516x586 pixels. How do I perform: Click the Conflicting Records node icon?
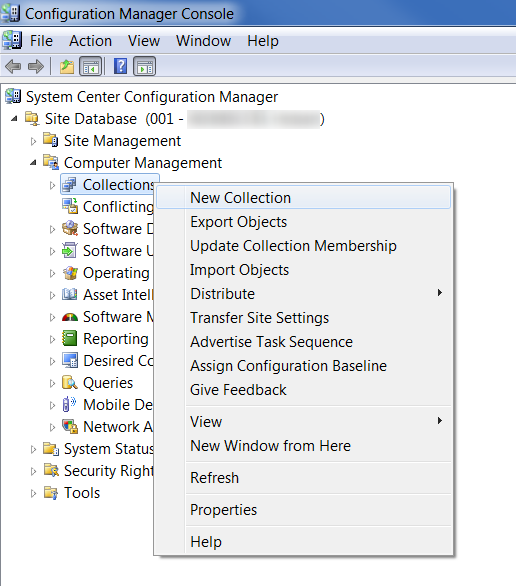(x=70, y=206)
